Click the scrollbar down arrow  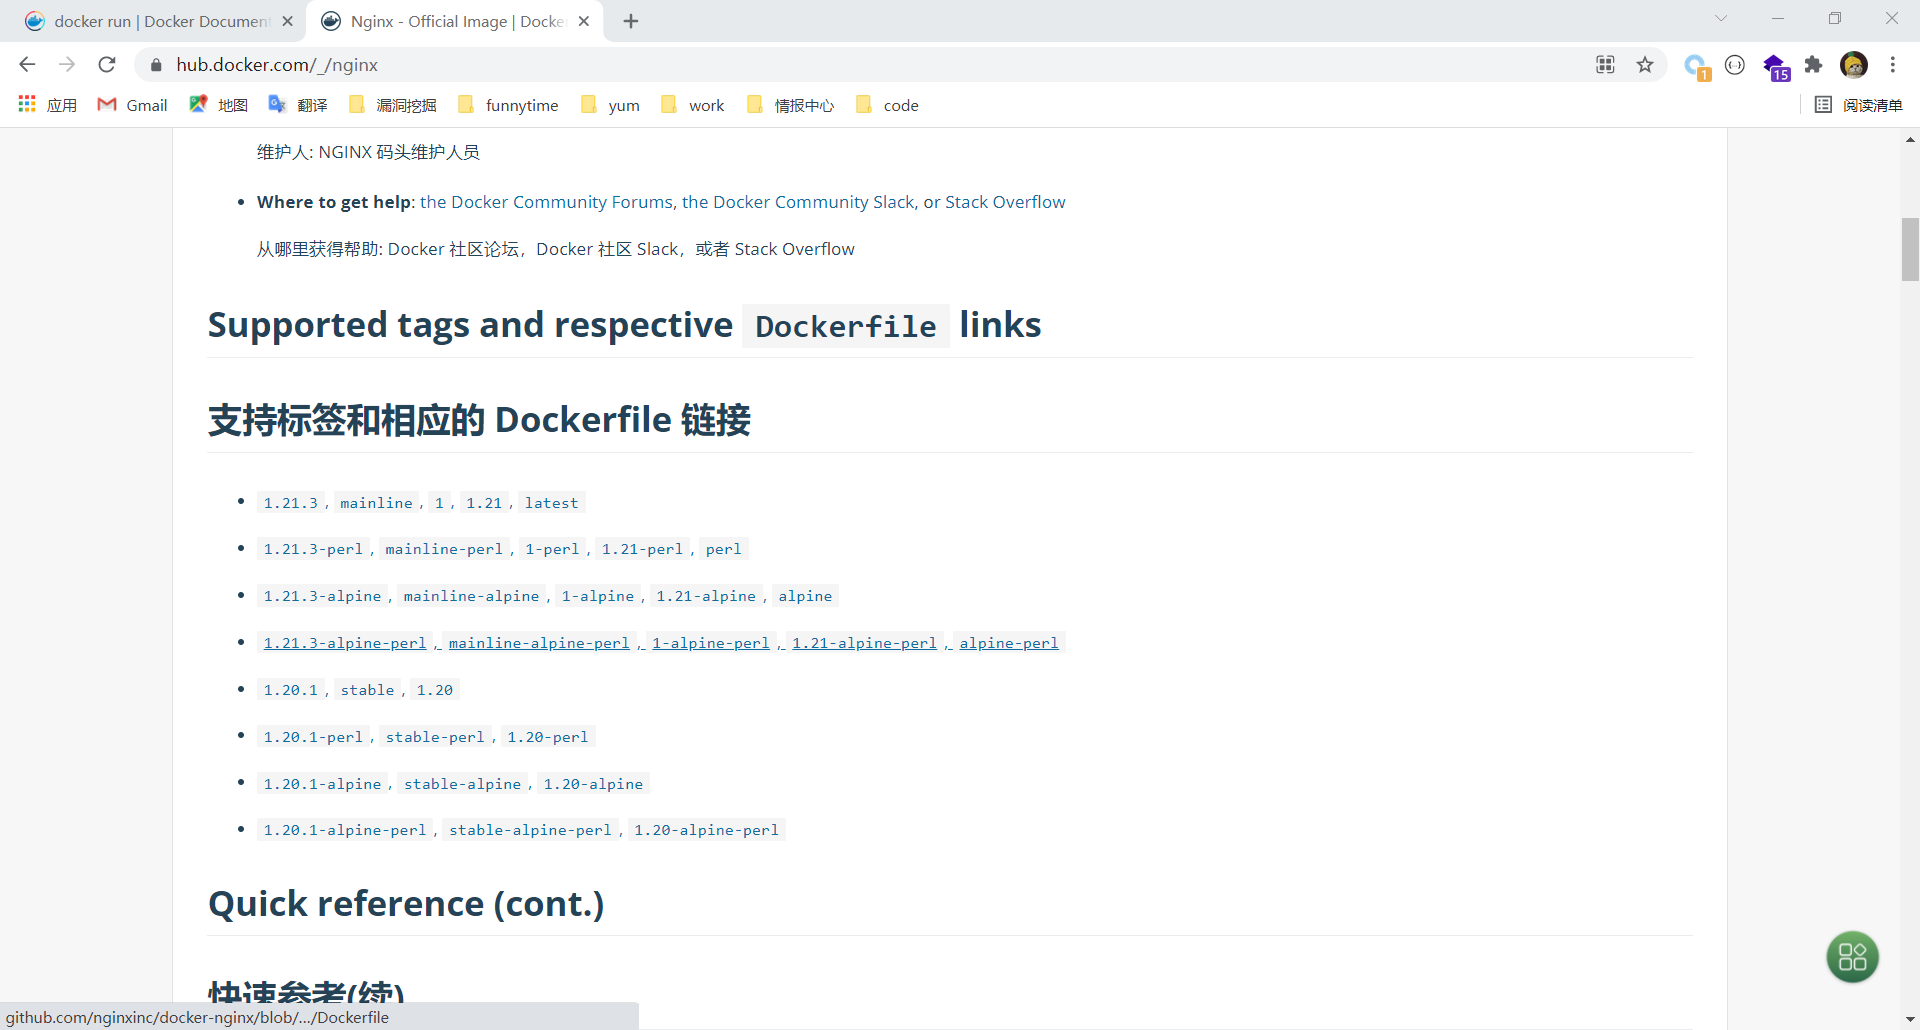(x=1910, y=1019)
